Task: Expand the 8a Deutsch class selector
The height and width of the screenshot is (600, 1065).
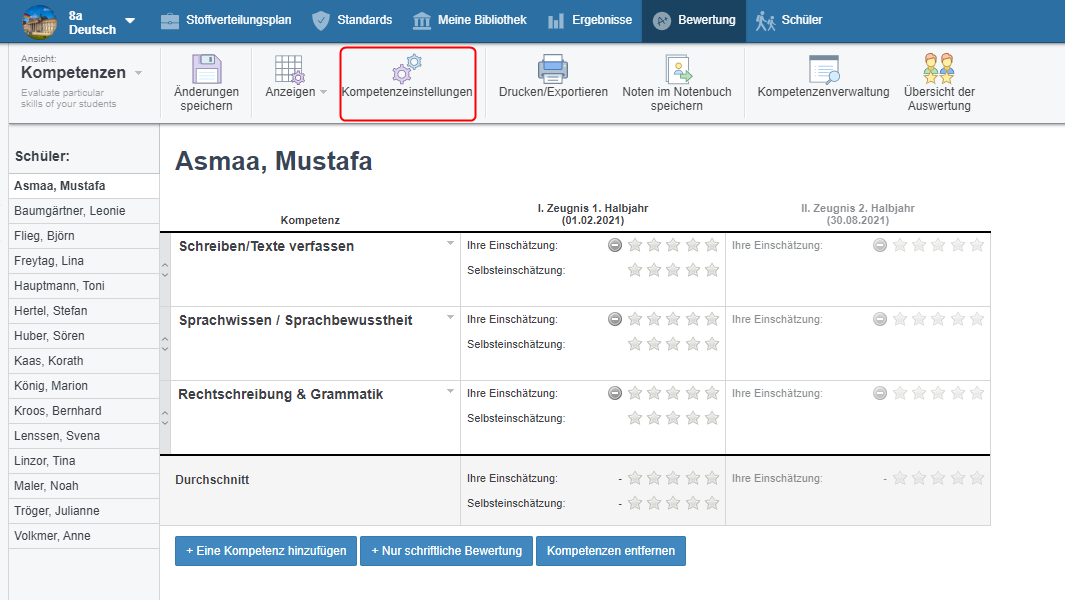Action: [130, 21]
